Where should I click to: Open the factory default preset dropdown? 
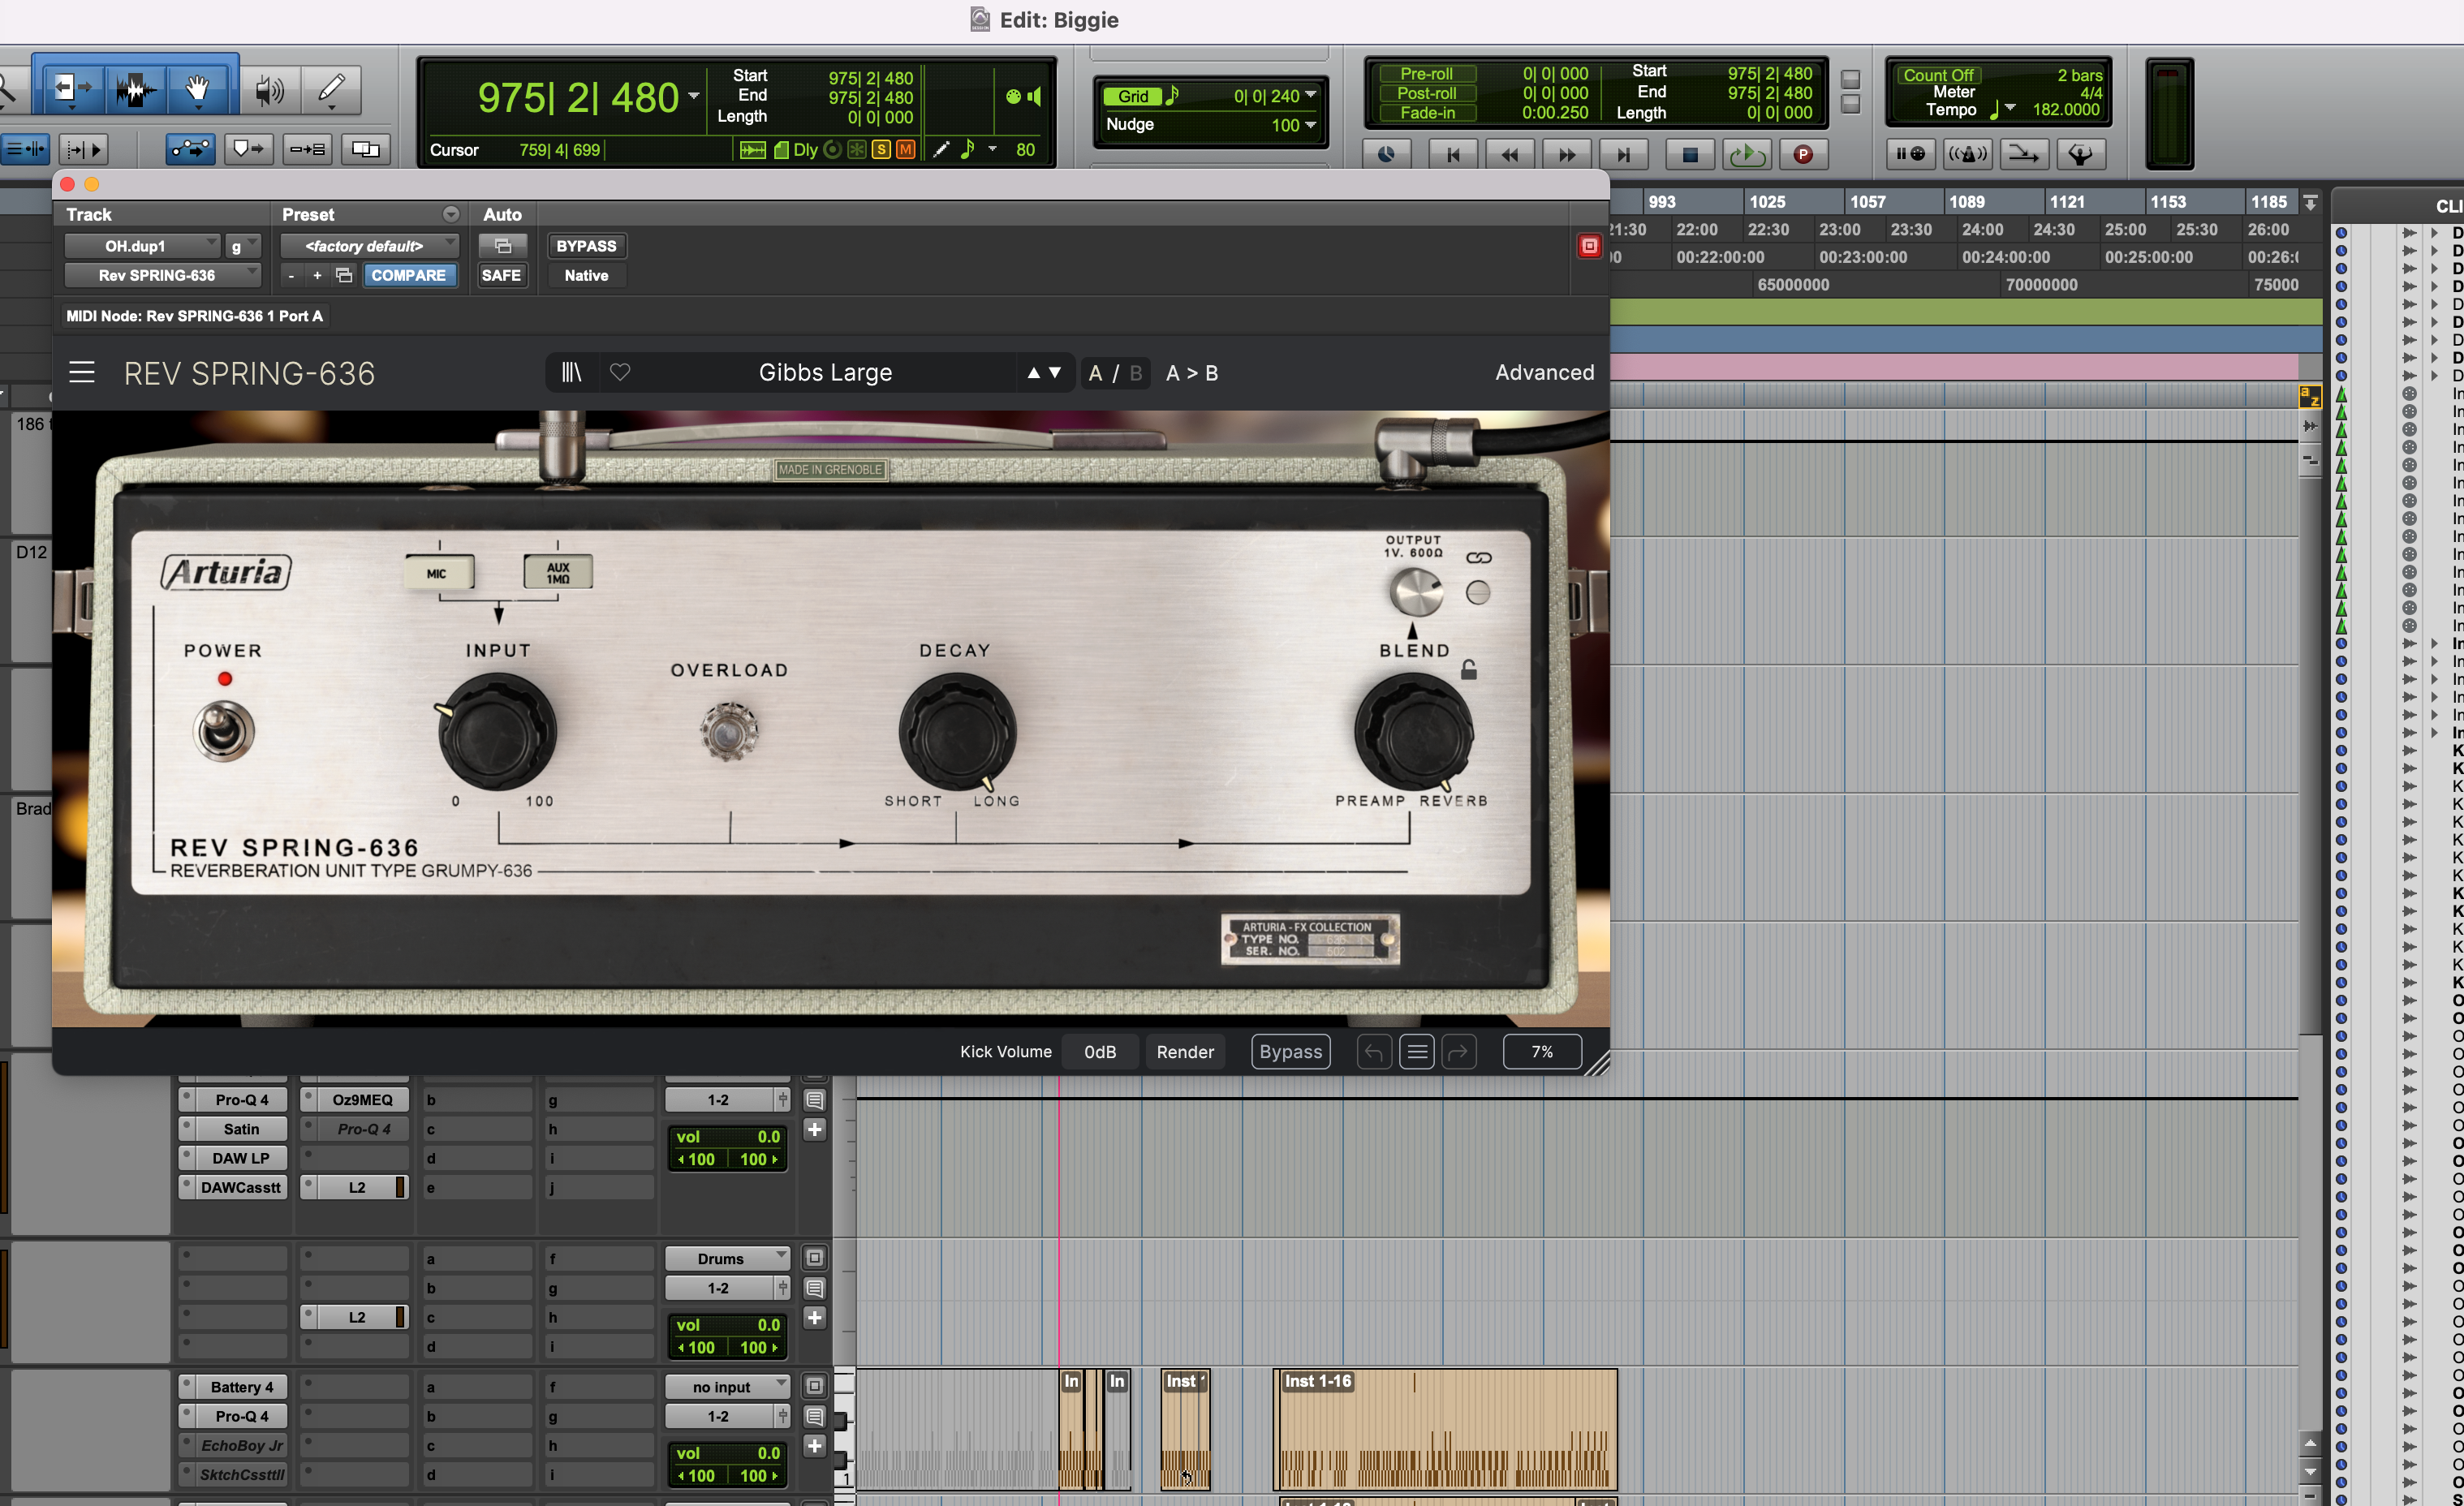(x=369, y=245)
